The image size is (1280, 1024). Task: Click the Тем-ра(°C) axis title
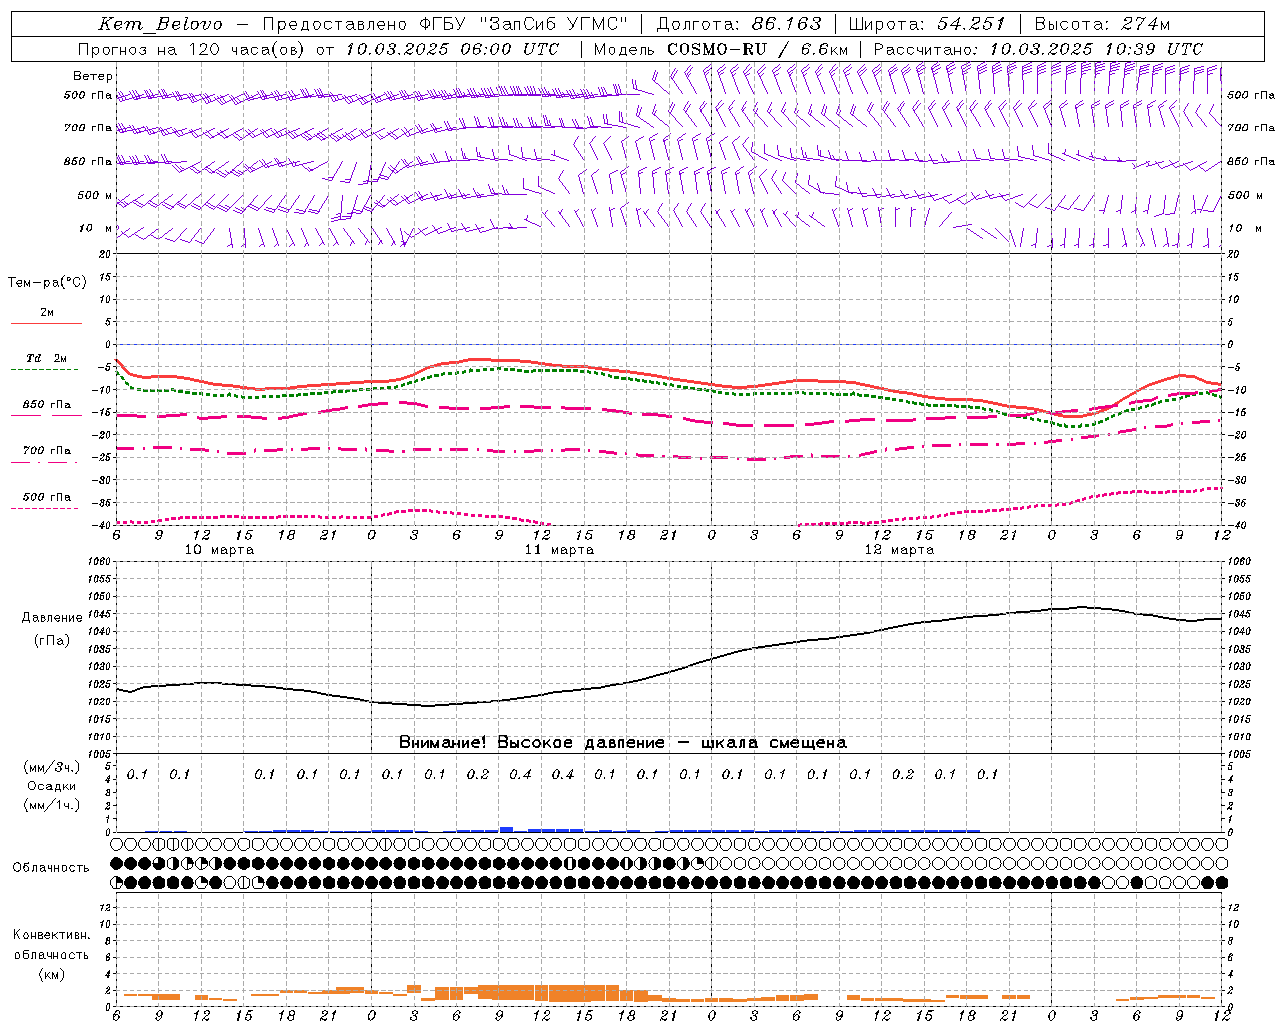pos(47,283)
